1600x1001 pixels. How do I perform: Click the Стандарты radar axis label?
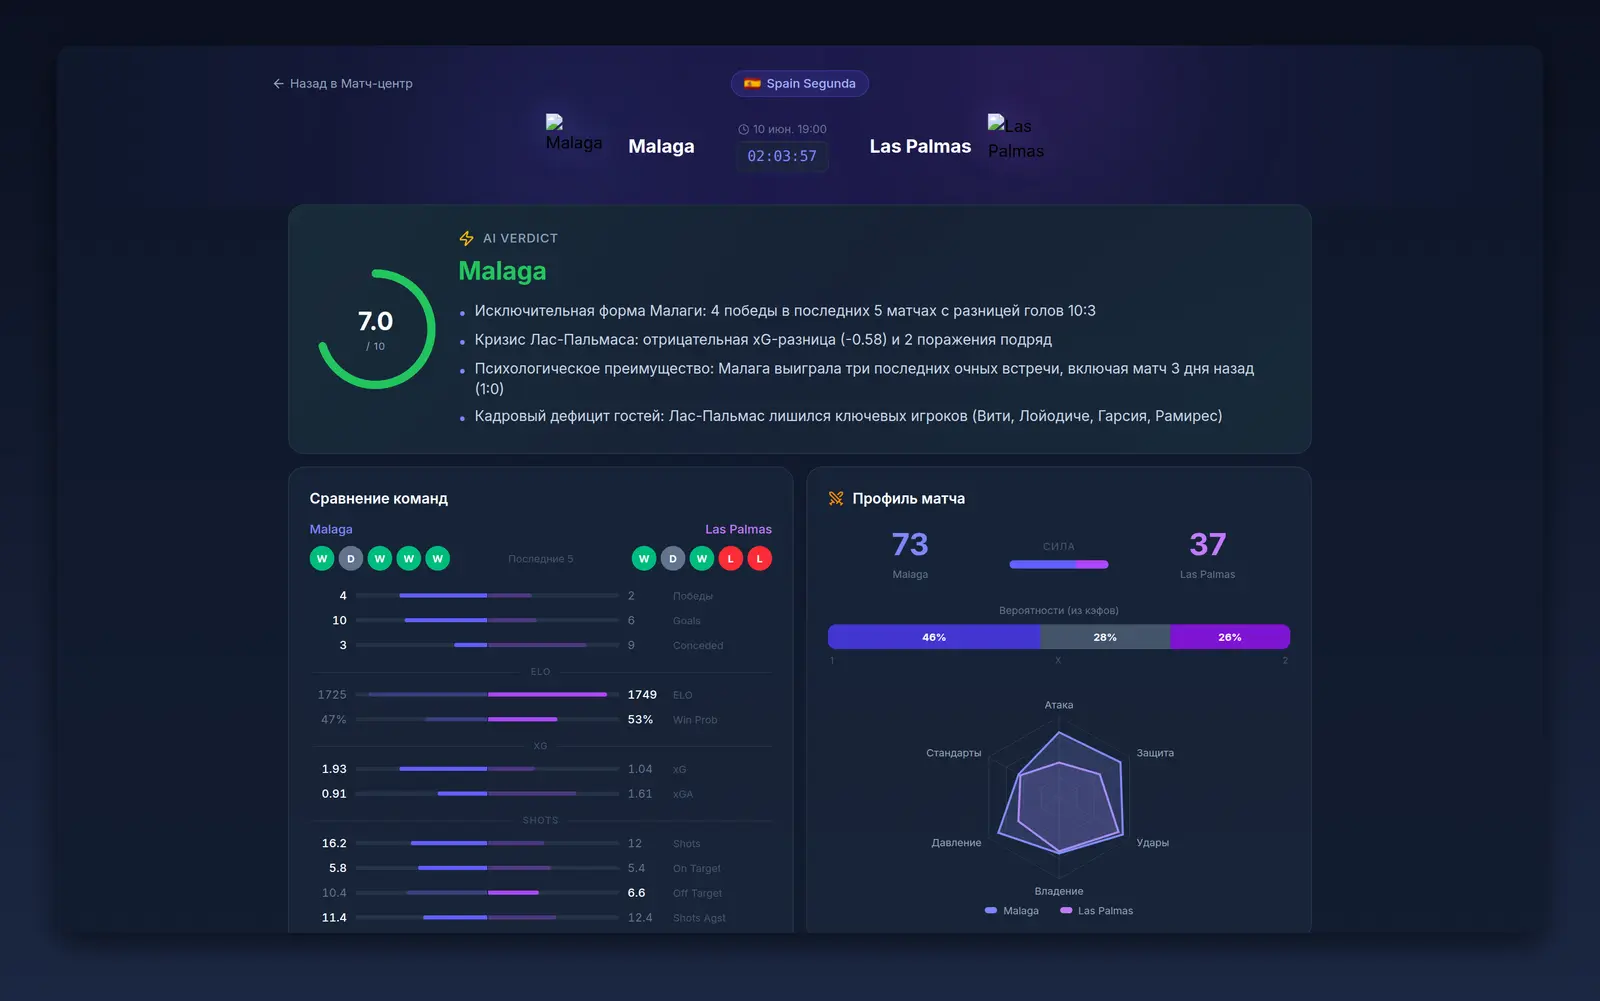[954, 753]
